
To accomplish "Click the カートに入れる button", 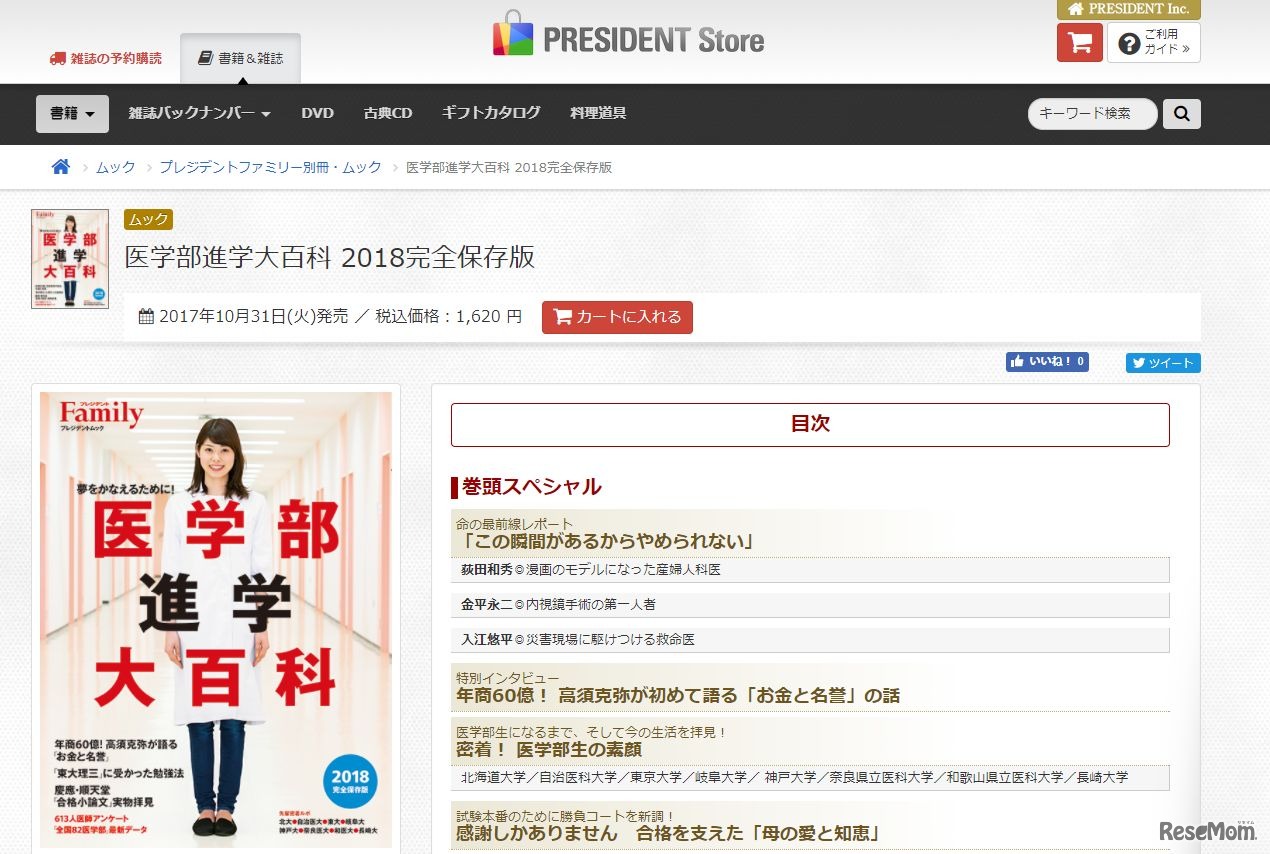I will (617, 317).
